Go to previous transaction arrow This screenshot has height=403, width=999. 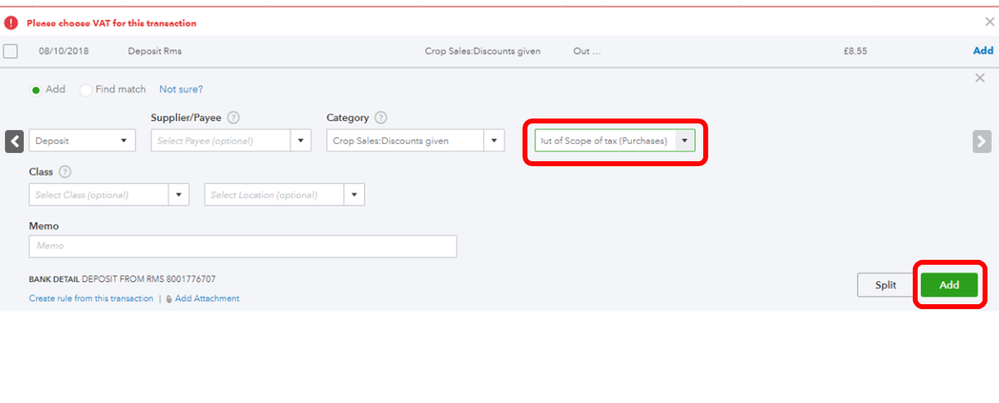[14, 141]
